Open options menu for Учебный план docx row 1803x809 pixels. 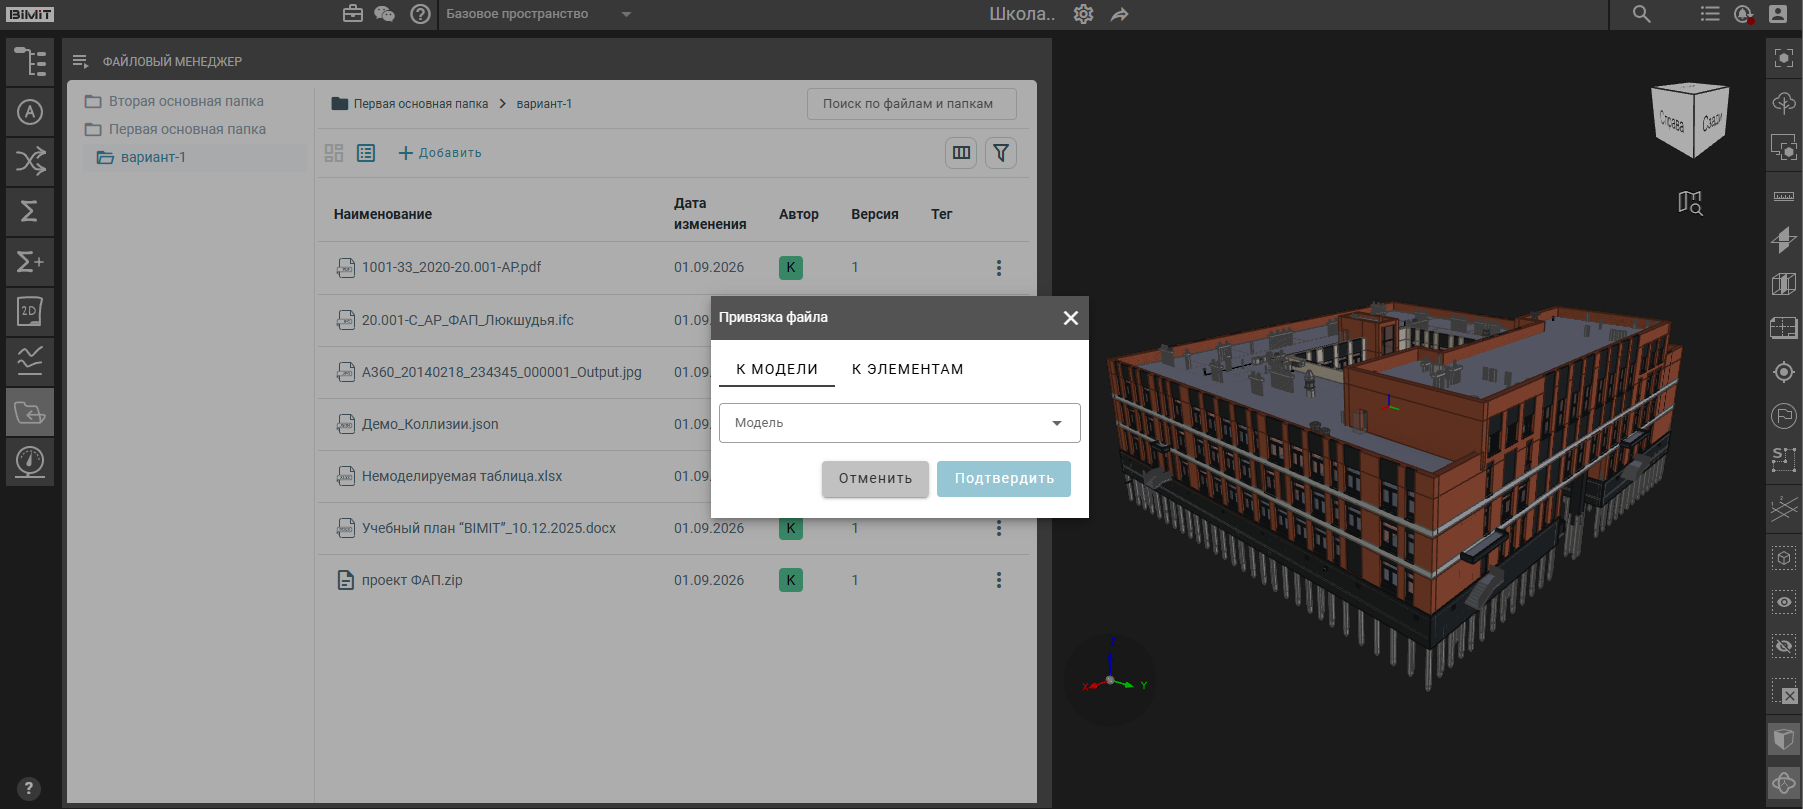coord(999,528)
